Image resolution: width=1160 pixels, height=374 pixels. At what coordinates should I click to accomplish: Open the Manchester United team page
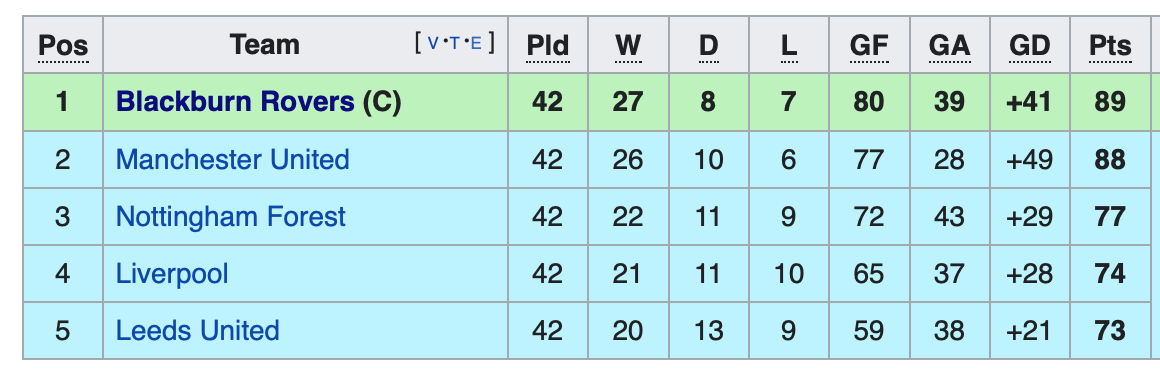tap(232, 160)
